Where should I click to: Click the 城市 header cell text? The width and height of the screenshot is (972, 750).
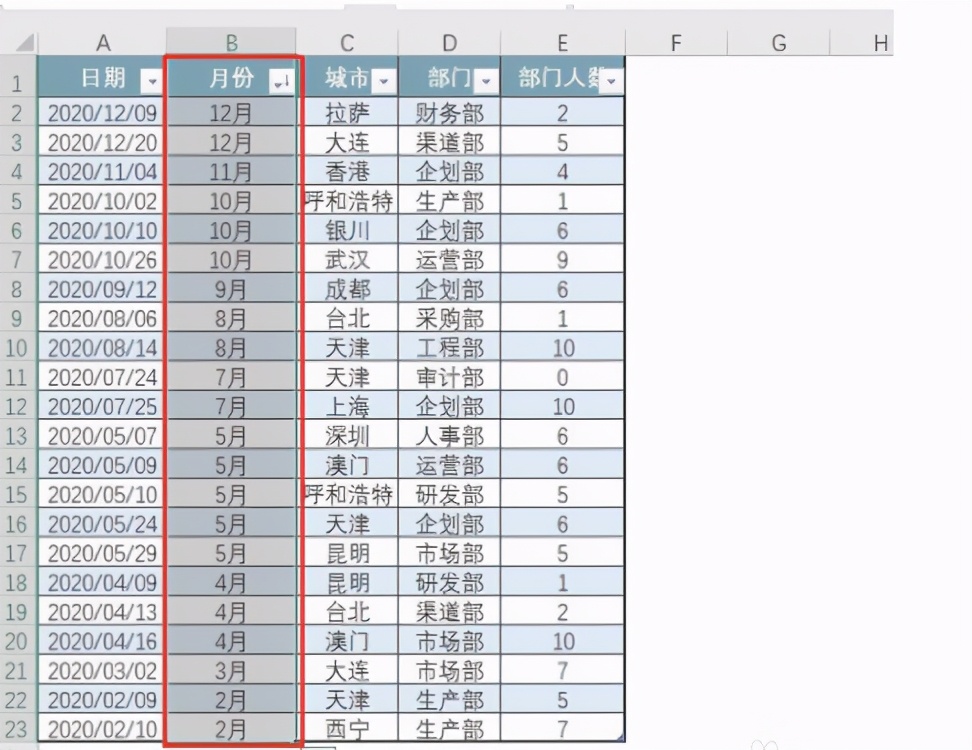point(347,78)
